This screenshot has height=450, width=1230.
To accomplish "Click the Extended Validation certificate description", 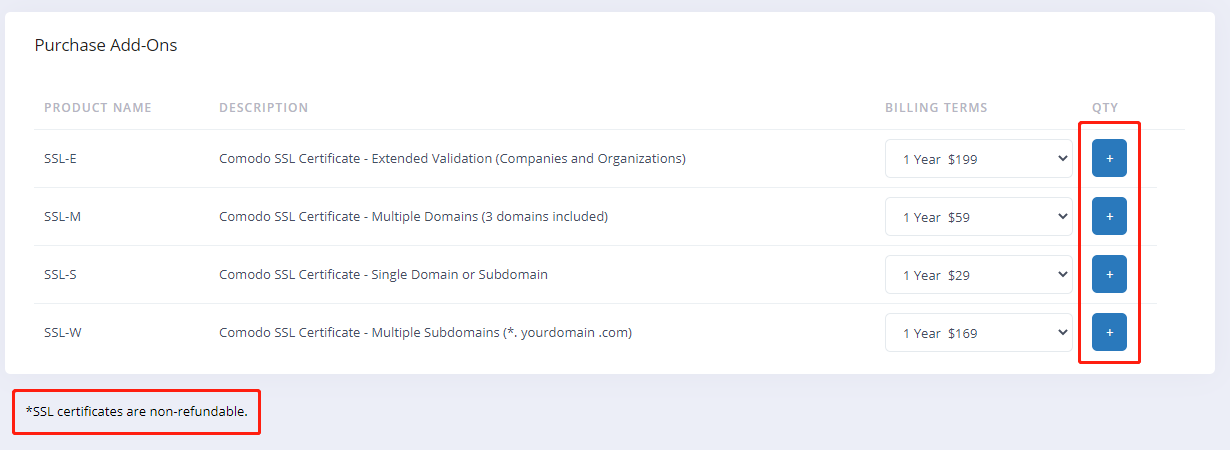I will 452,159.
